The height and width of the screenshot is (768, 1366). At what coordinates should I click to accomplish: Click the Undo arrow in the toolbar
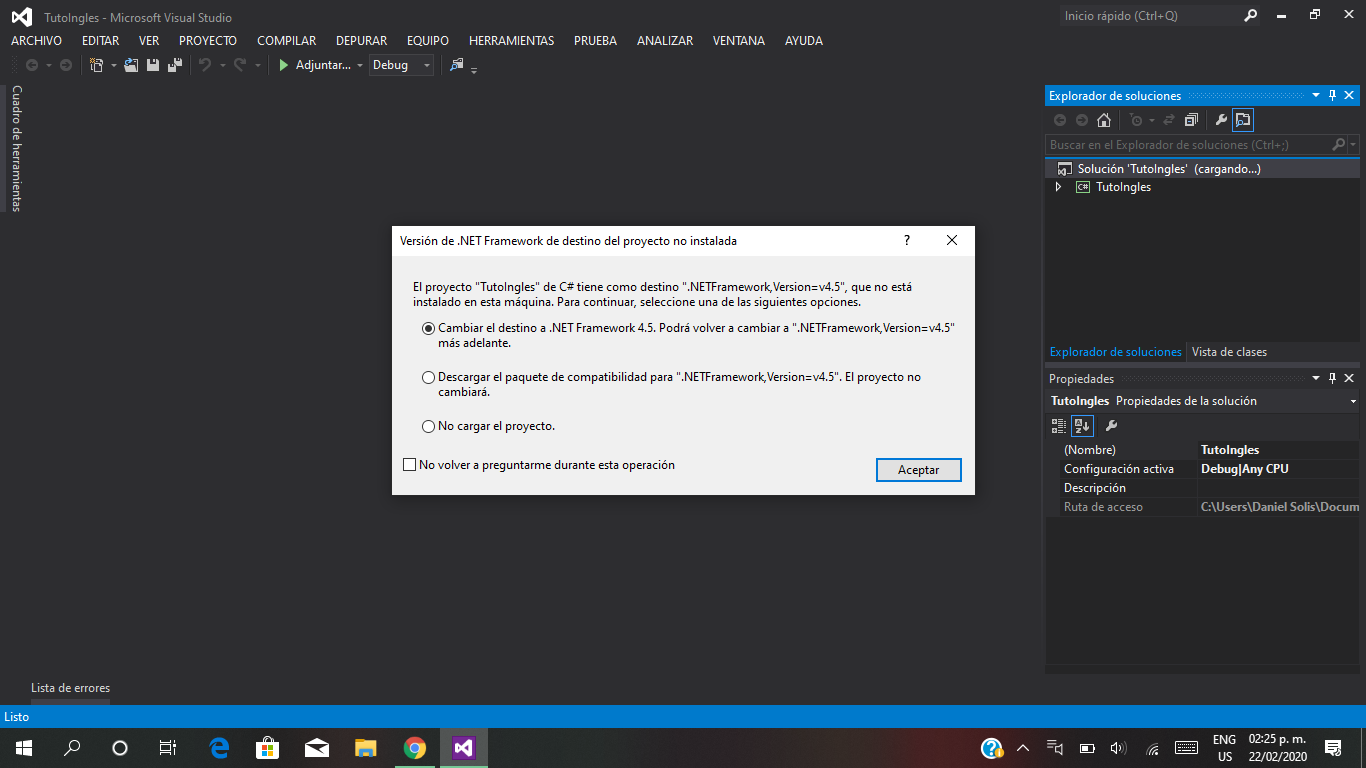click(x=205, y=65)
